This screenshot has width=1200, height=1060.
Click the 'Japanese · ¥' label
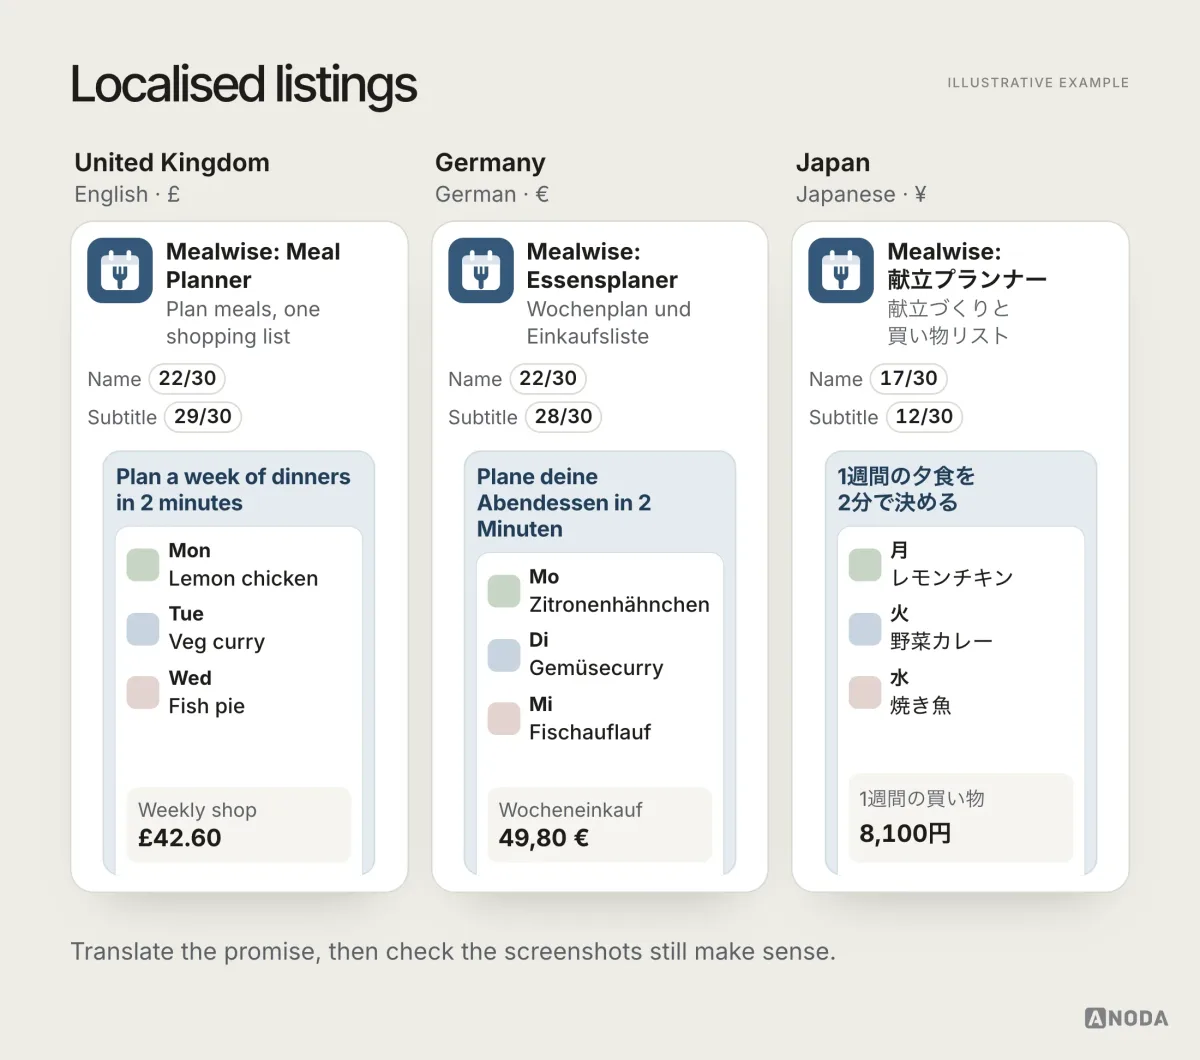coord(861,194)
